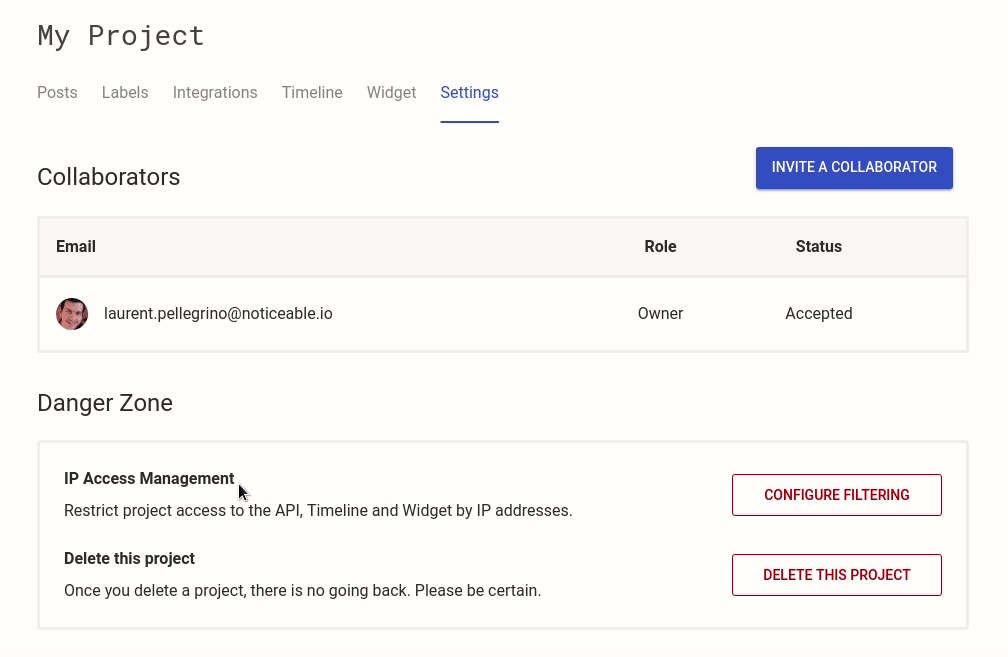The width and height of the screenshot is (1008, 657).
Task: Click the Owner role cell
Action: 660,314
